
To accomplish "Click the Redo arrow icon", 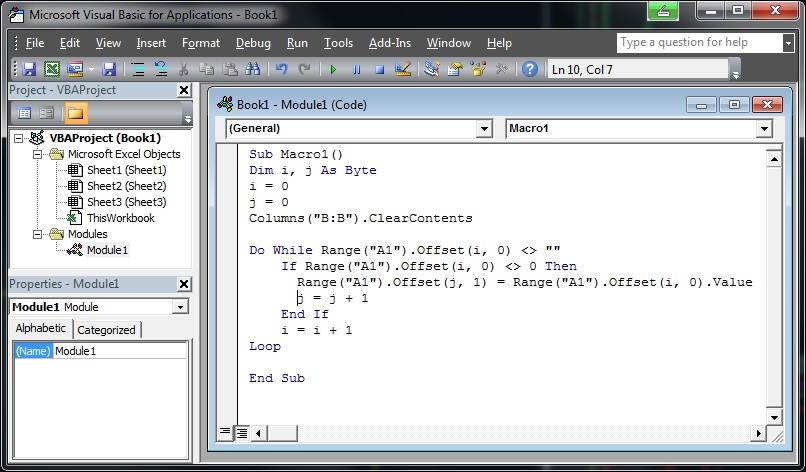I will coord(304,69).
